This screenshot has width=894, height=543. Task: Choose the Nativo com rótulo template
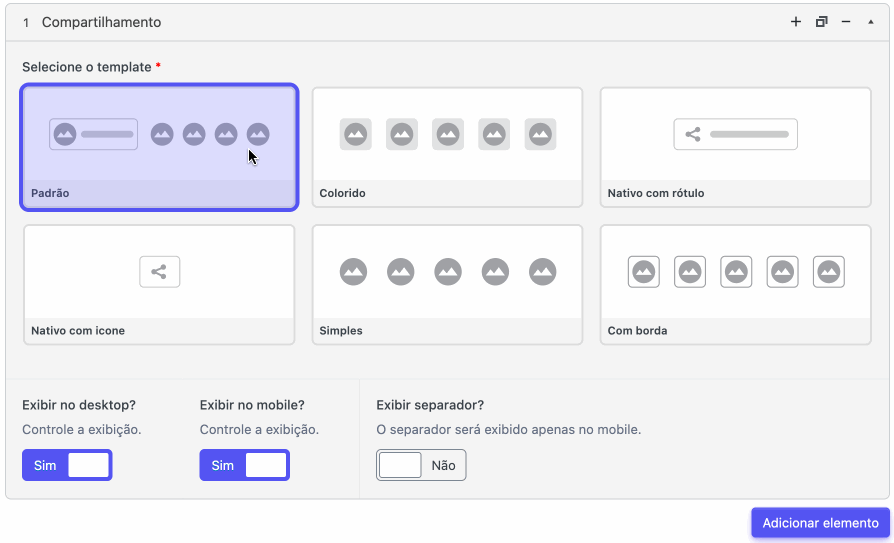pyautogui.click(x=735, y=147)
